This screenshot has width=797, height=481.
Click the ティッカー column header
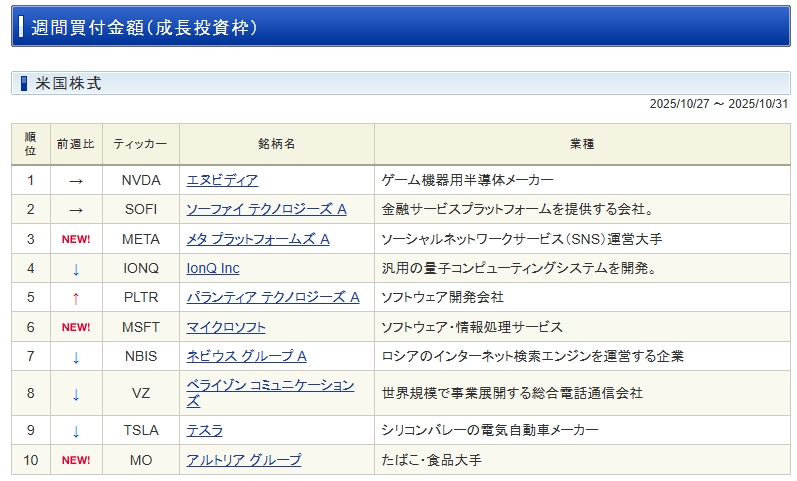point(141,144)
